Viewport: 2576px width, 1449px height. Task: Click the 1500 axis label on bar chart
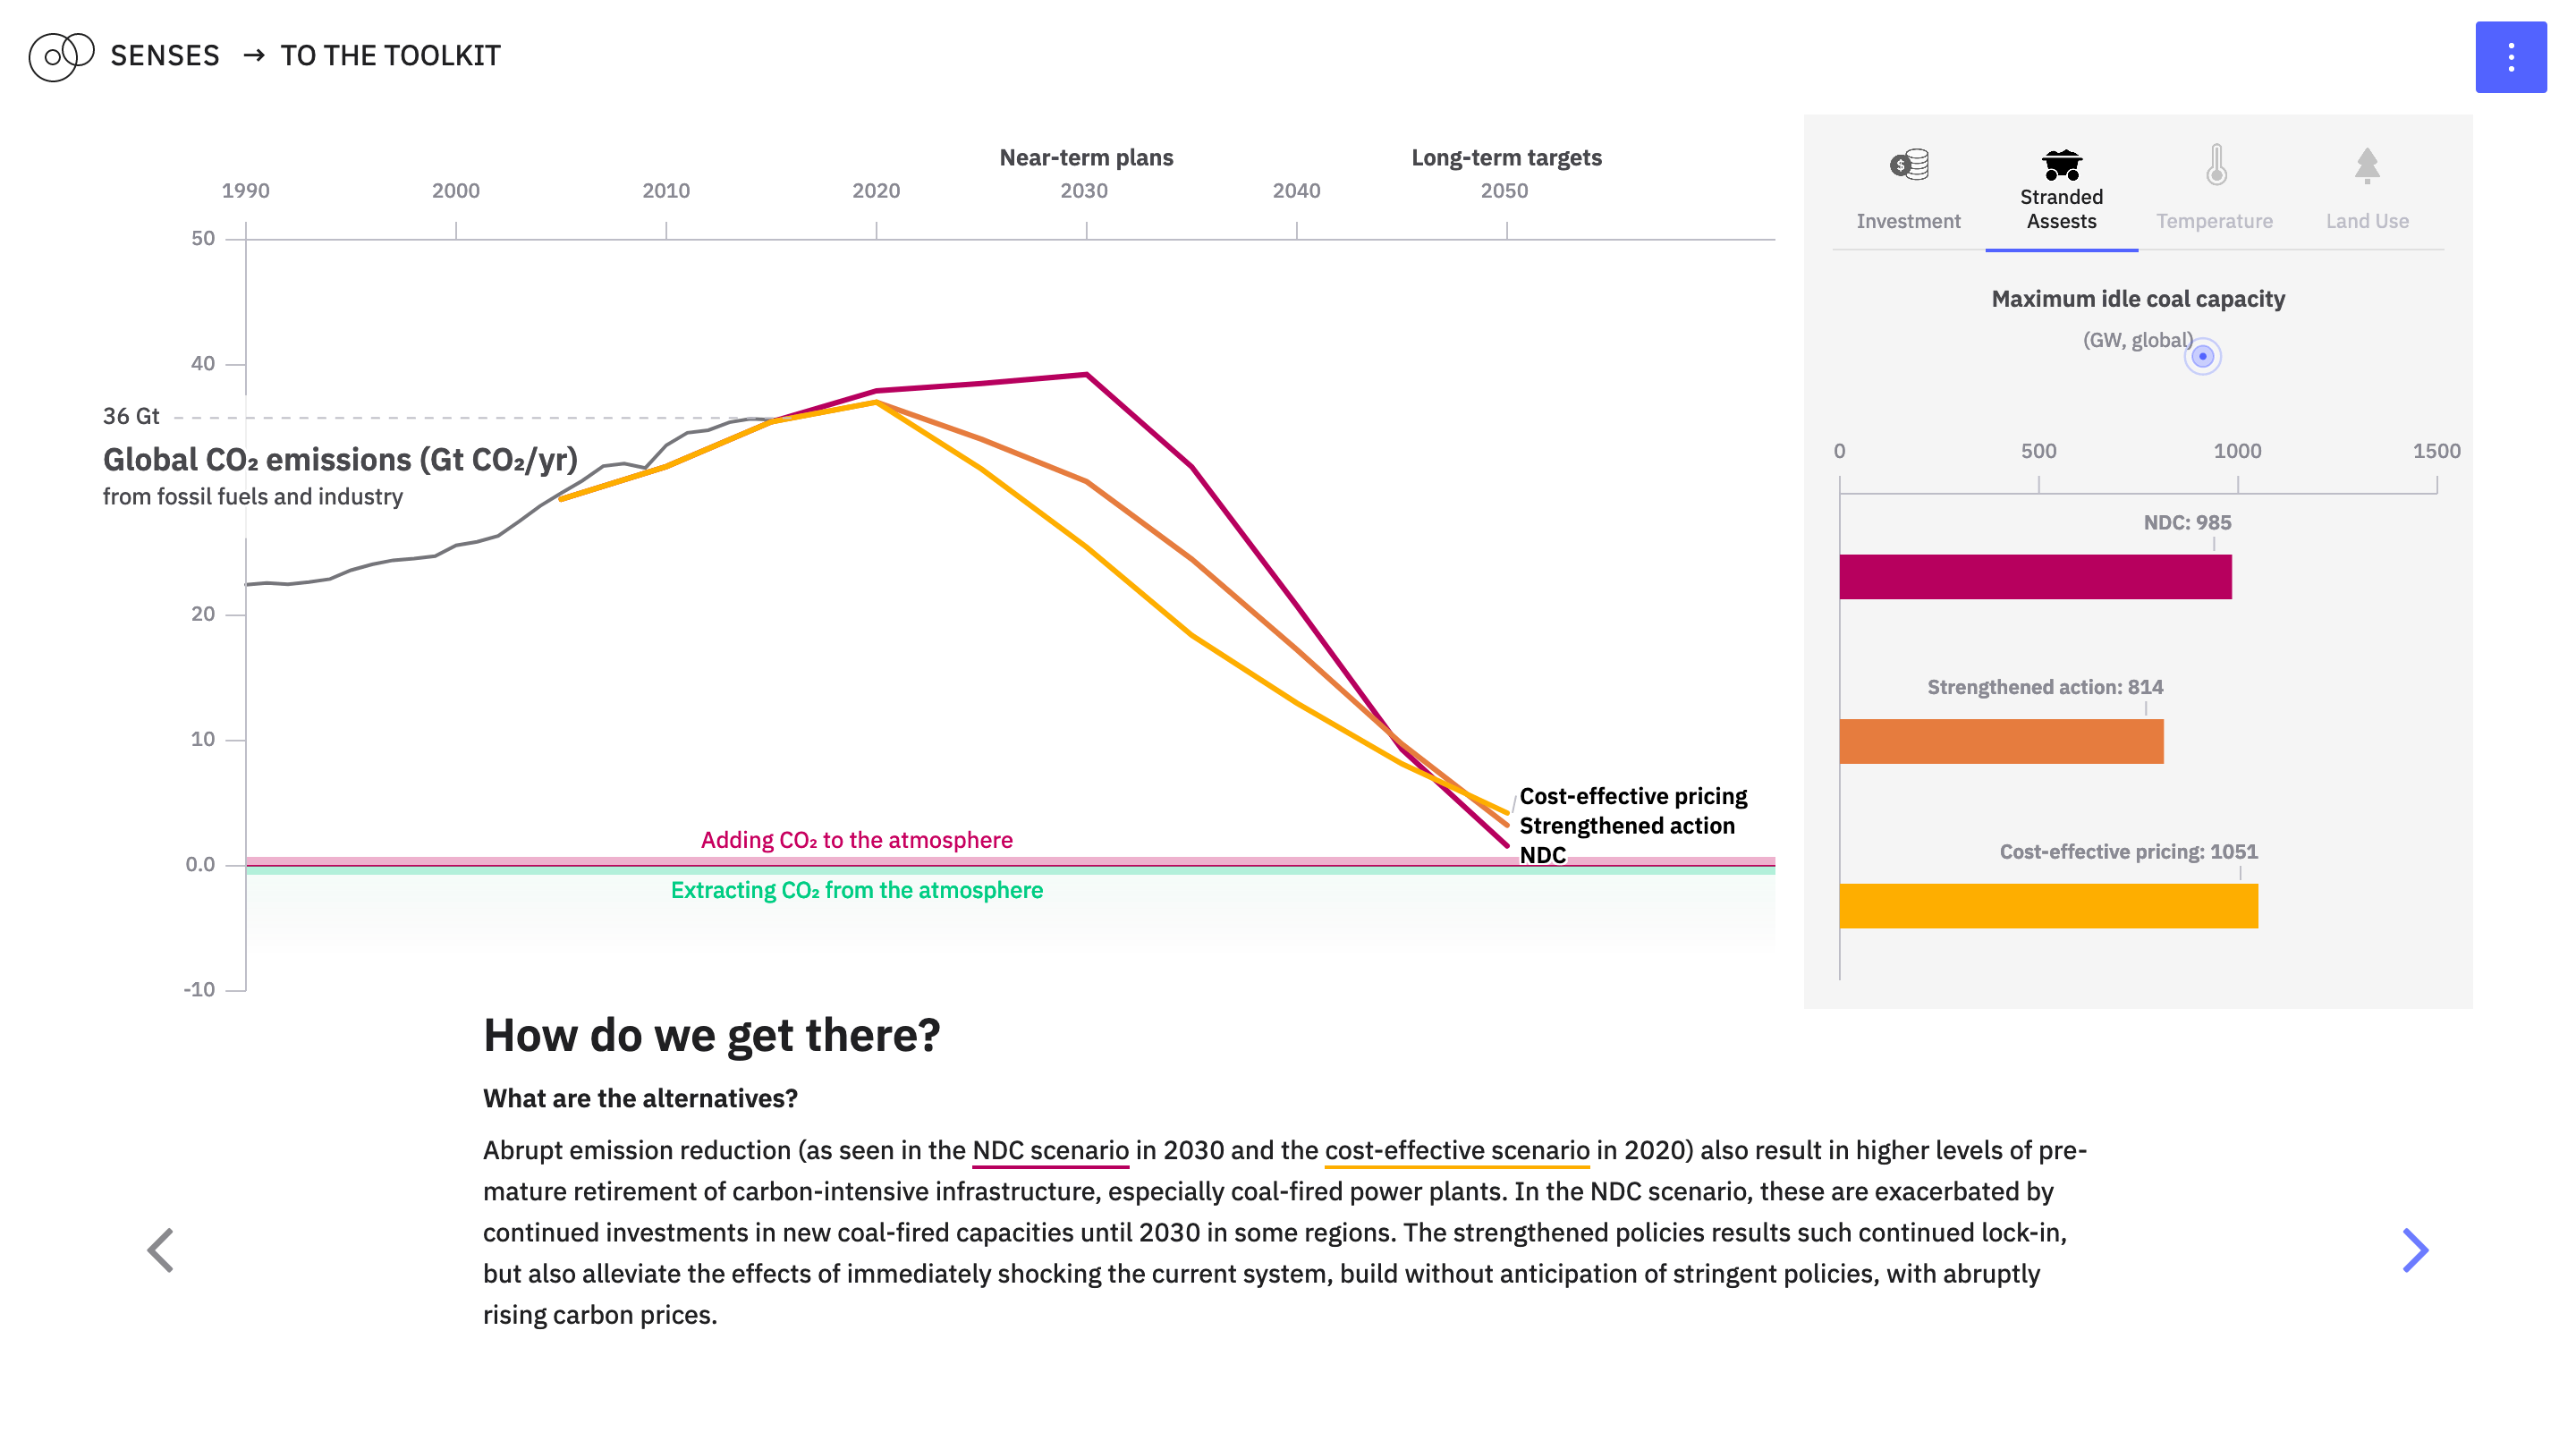click(x=2436, y=451)
